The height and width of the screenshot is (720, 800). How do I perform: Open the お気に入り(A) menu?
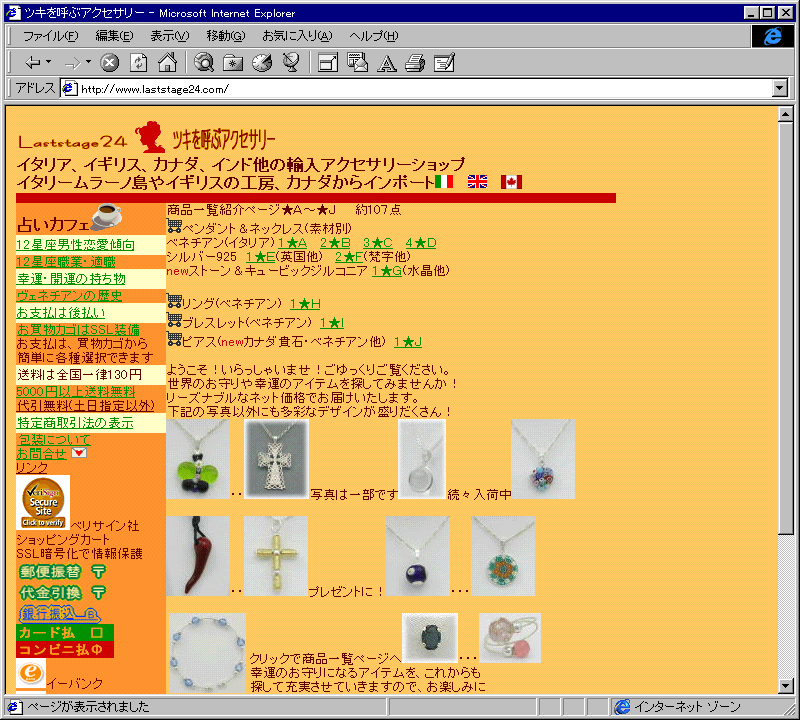point(297,36)
